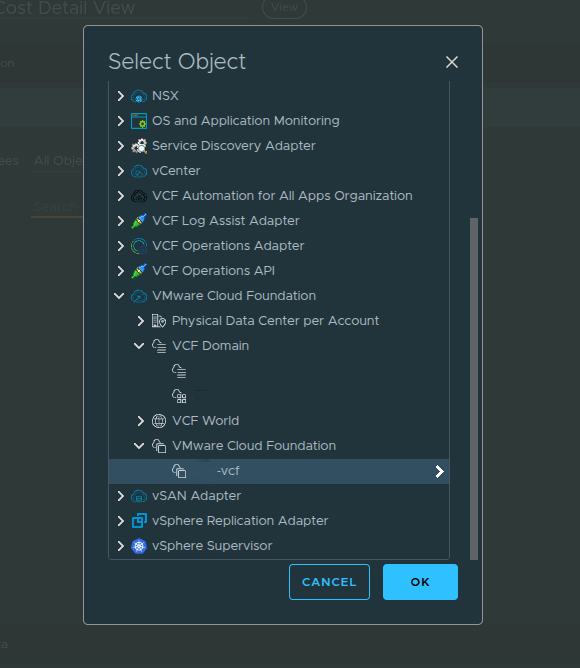Select the vSAN Adapter label
The image size is (580, 668).
coord(196,496)
